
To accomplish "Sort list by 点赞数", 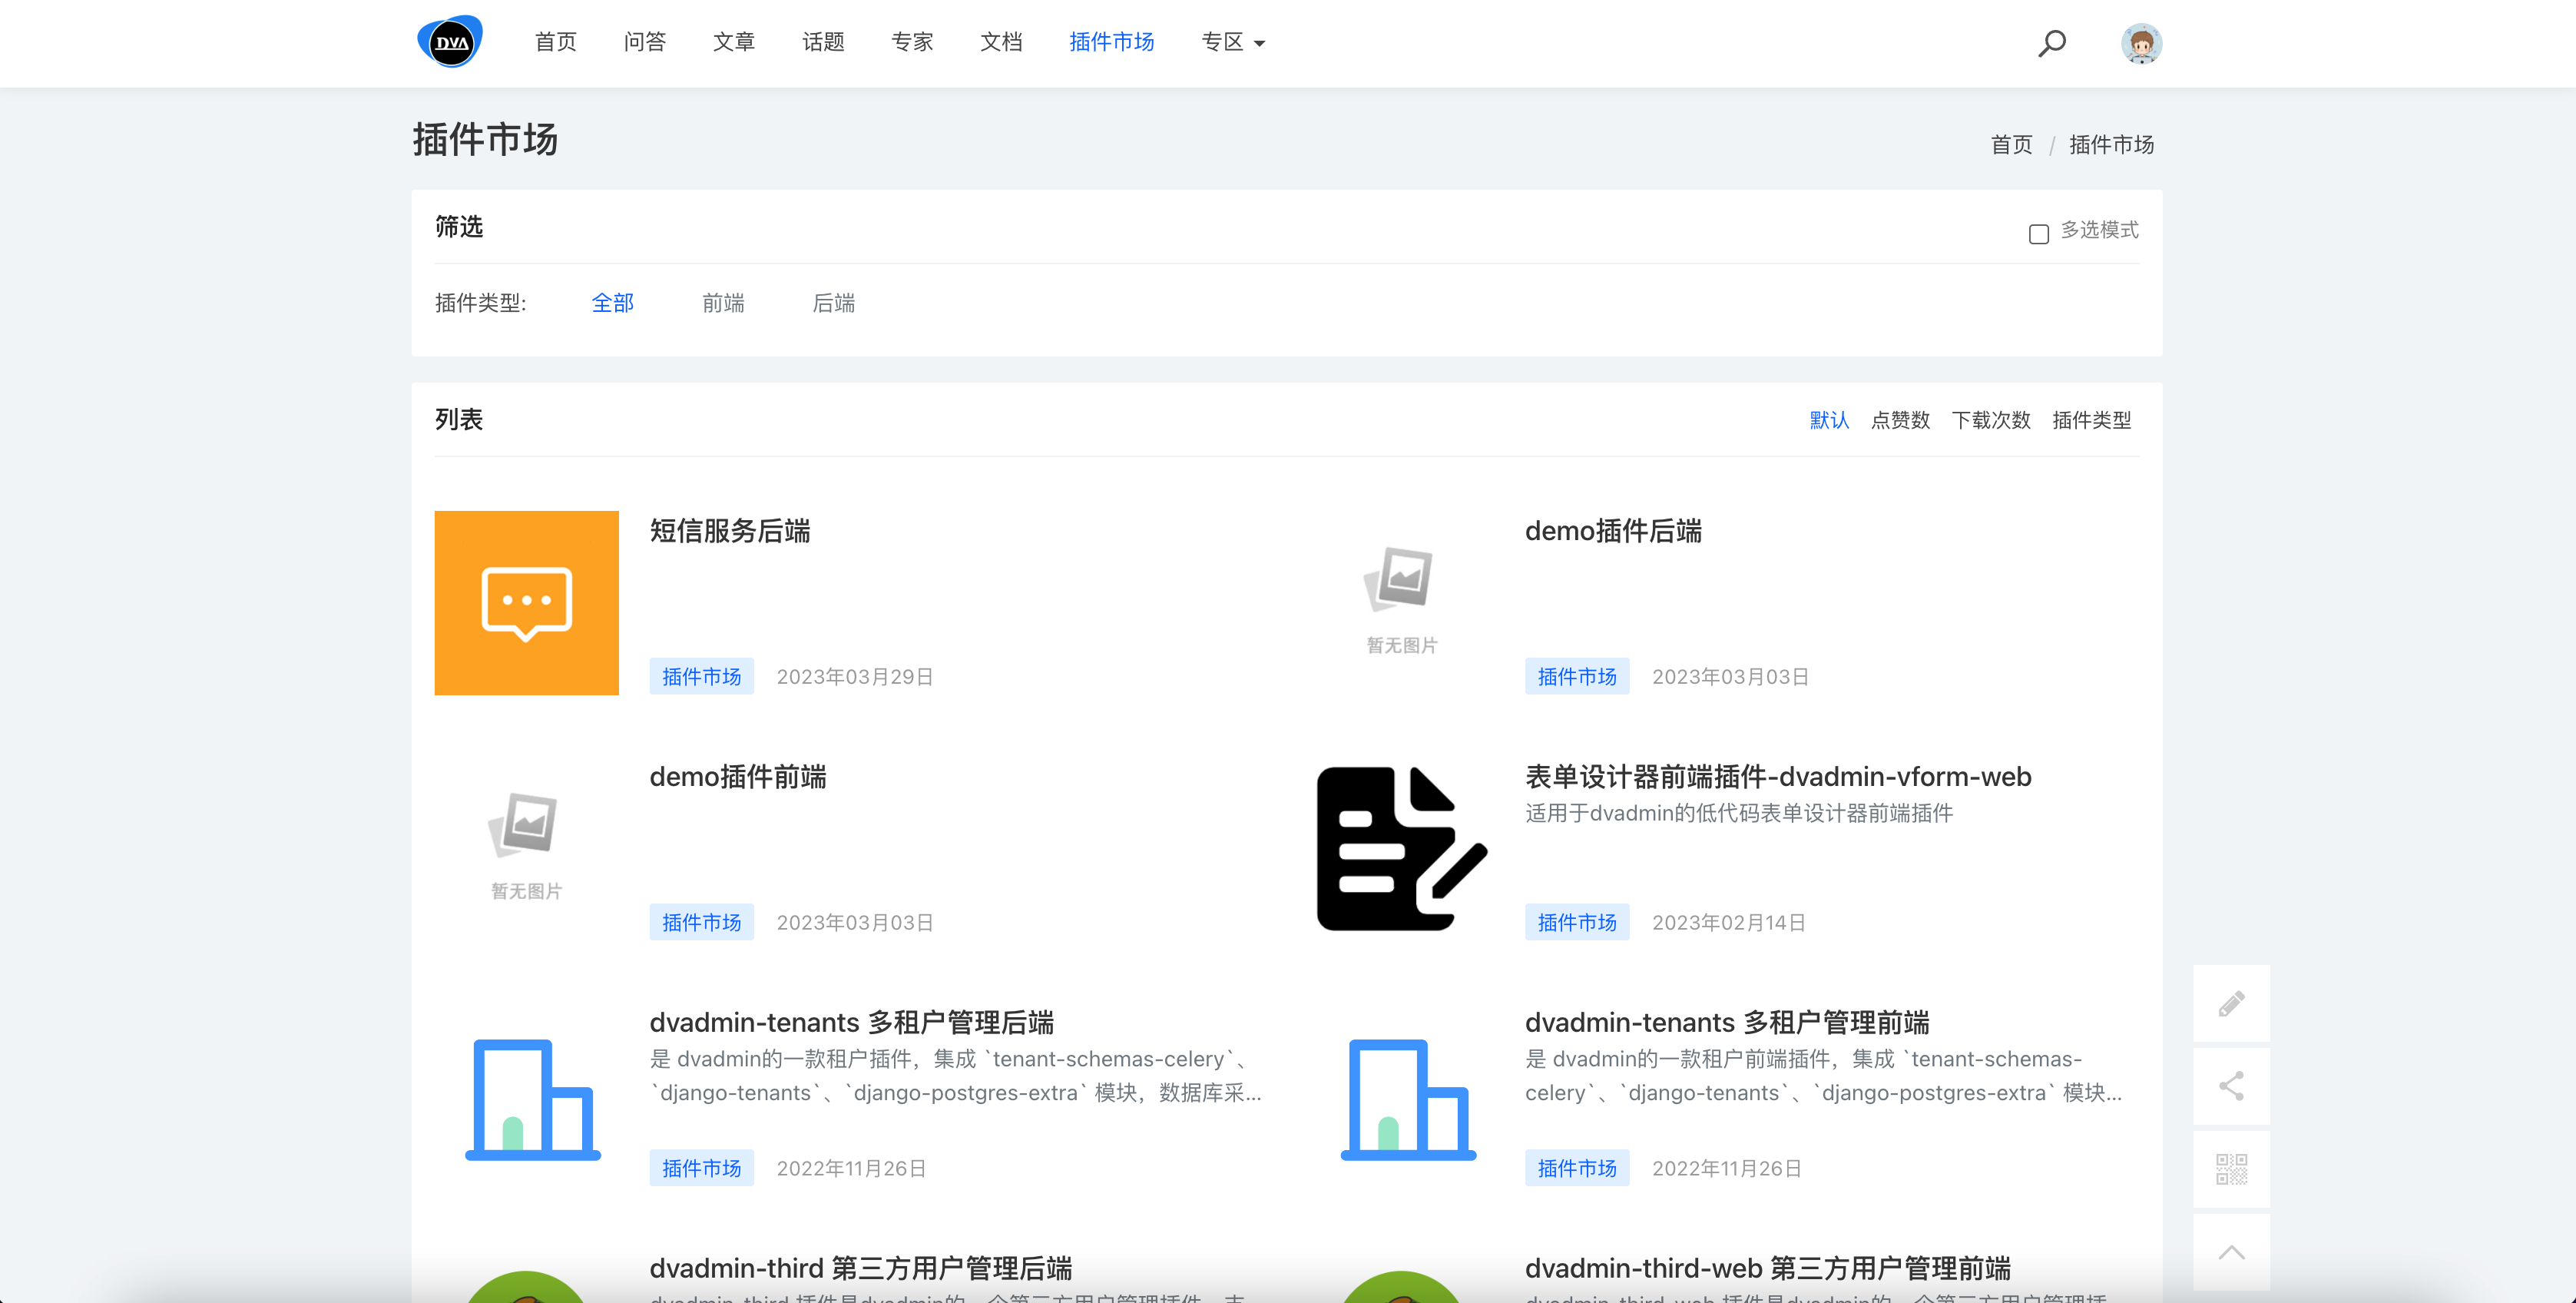I will click(x=1899, y=420).
